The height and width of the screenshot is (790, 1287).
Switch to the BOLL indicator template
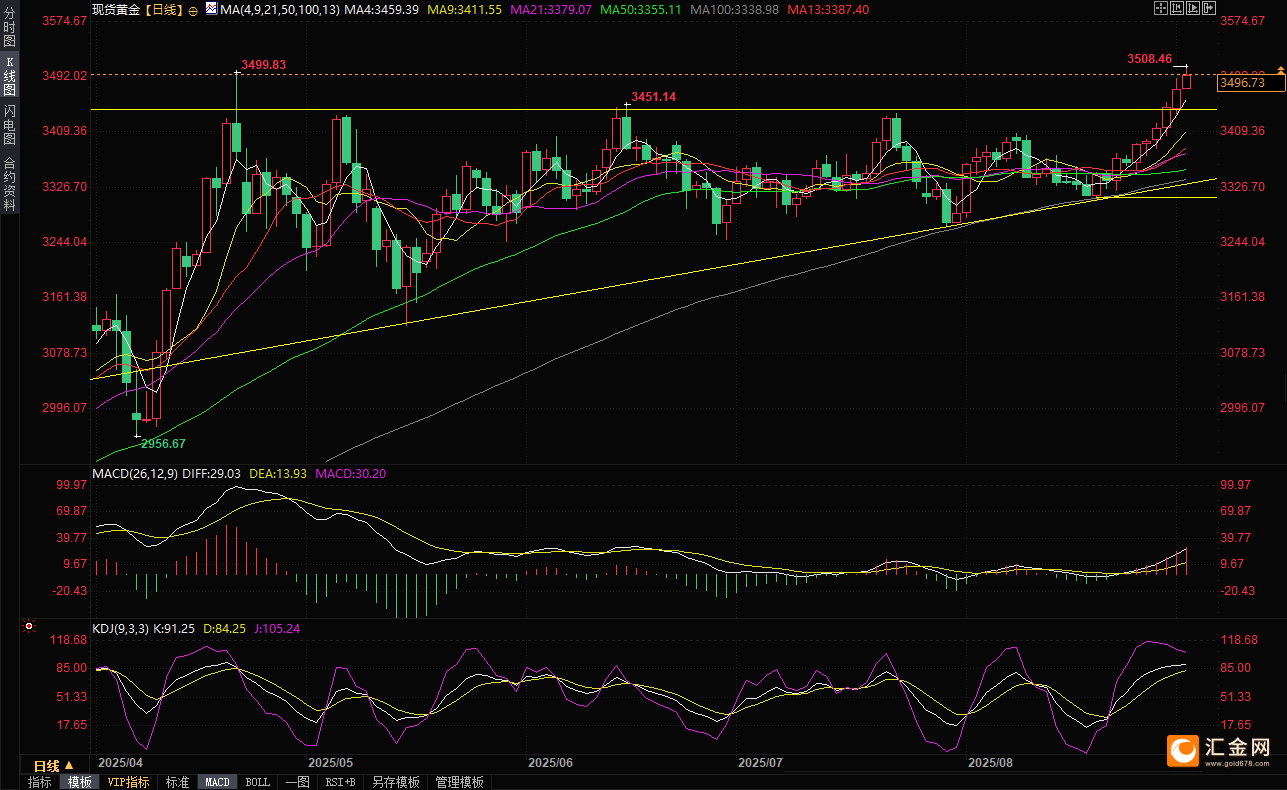(x=257, y=782)
